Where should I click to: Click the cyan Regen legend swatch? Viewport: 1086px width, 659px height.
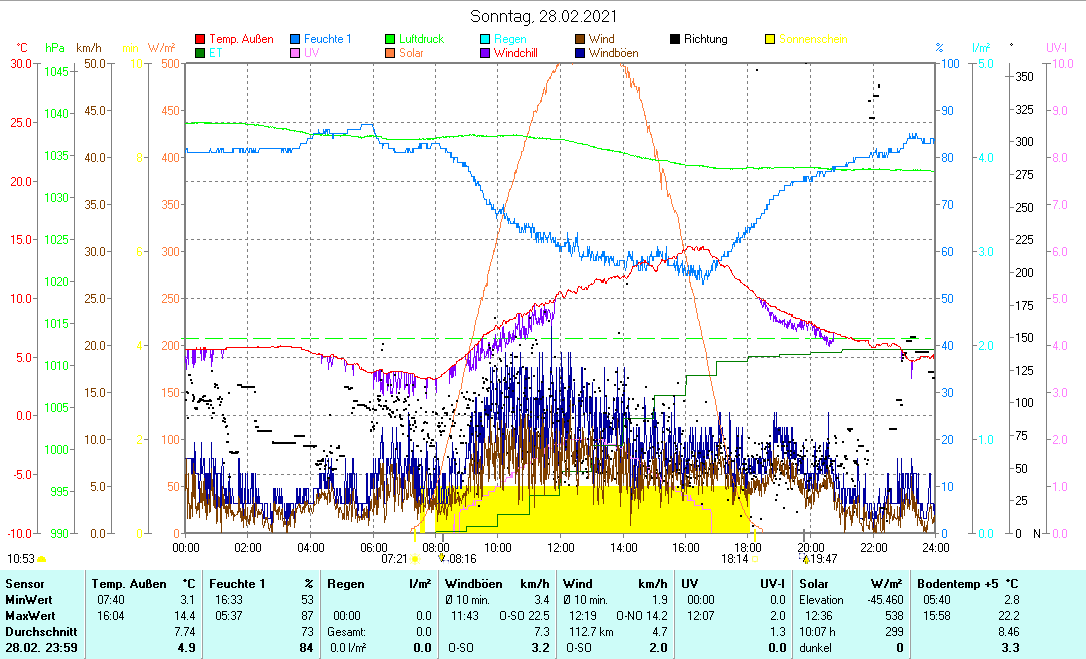pyautogui.click(x=485, y=39)
